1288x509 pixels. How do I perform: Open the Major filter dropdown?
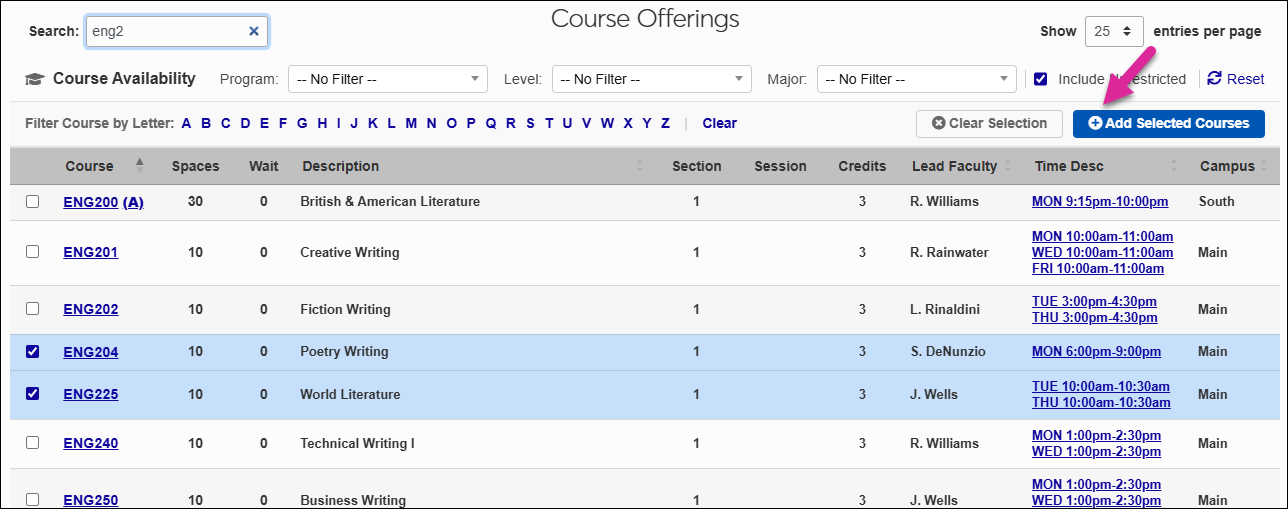(917, 79)
